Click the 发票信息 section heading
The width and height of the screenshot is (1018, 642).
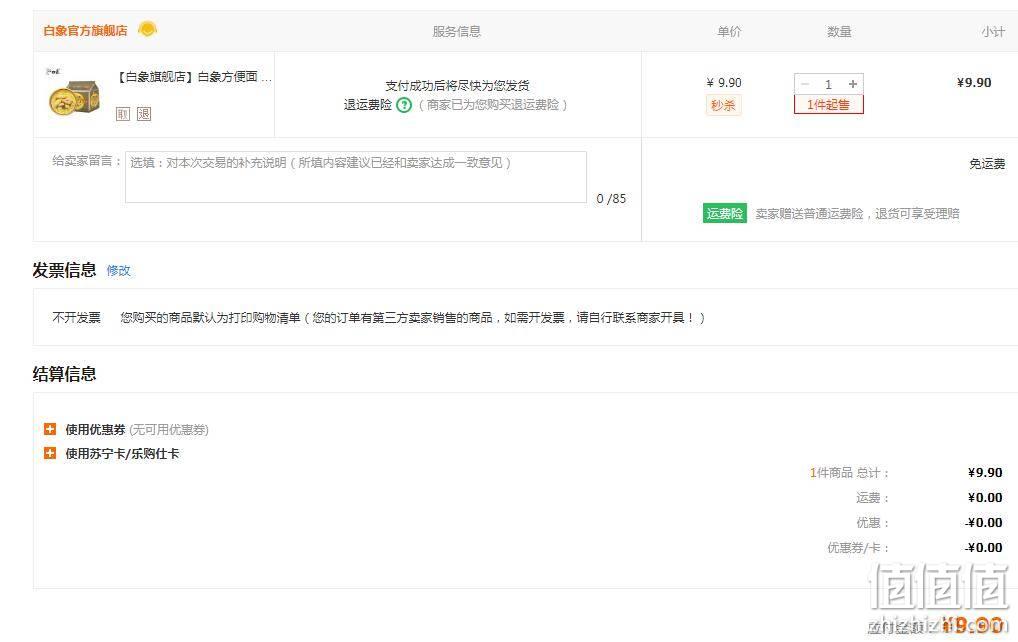coord(64,270)
